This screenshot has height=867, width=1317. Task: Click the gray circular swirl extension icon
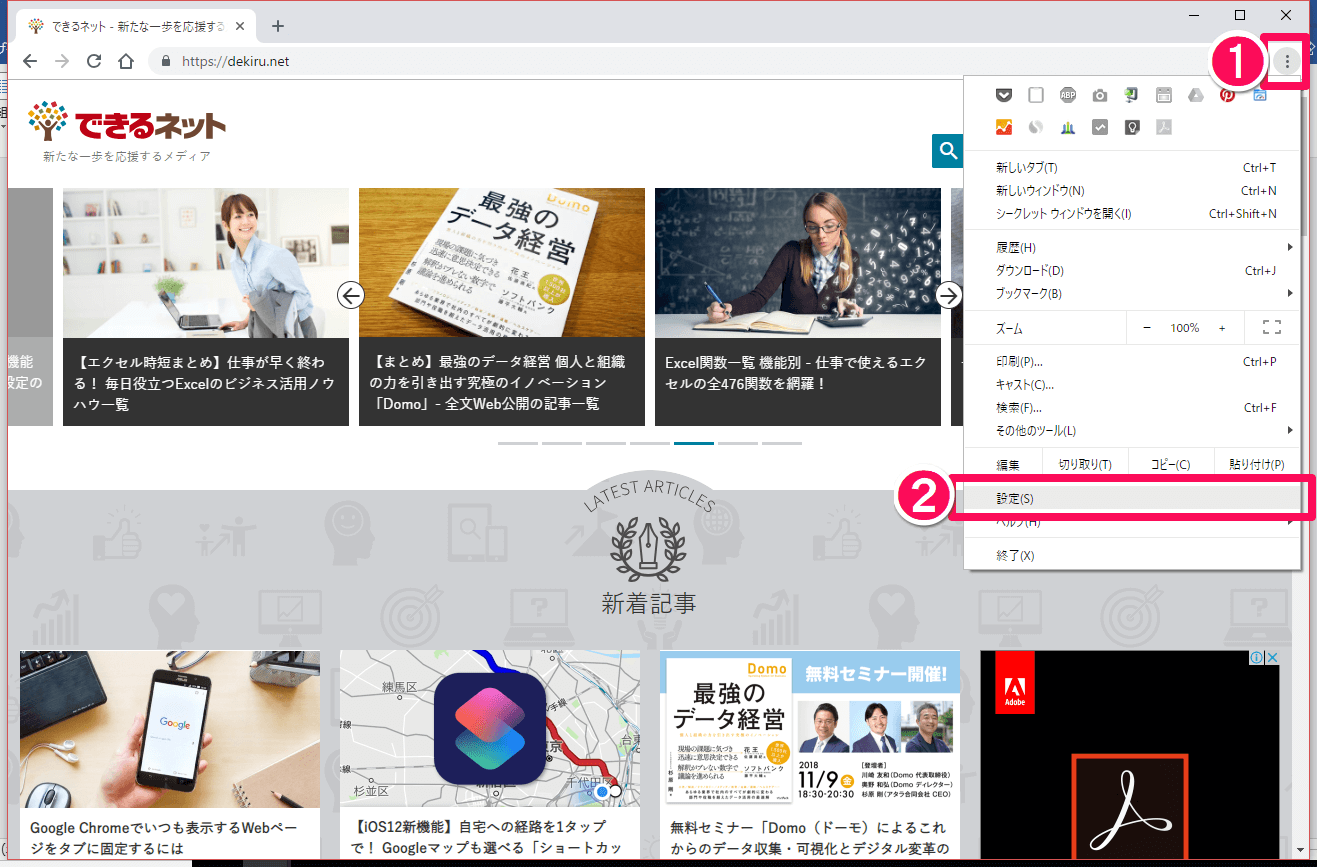click(x=1036, y=127)
